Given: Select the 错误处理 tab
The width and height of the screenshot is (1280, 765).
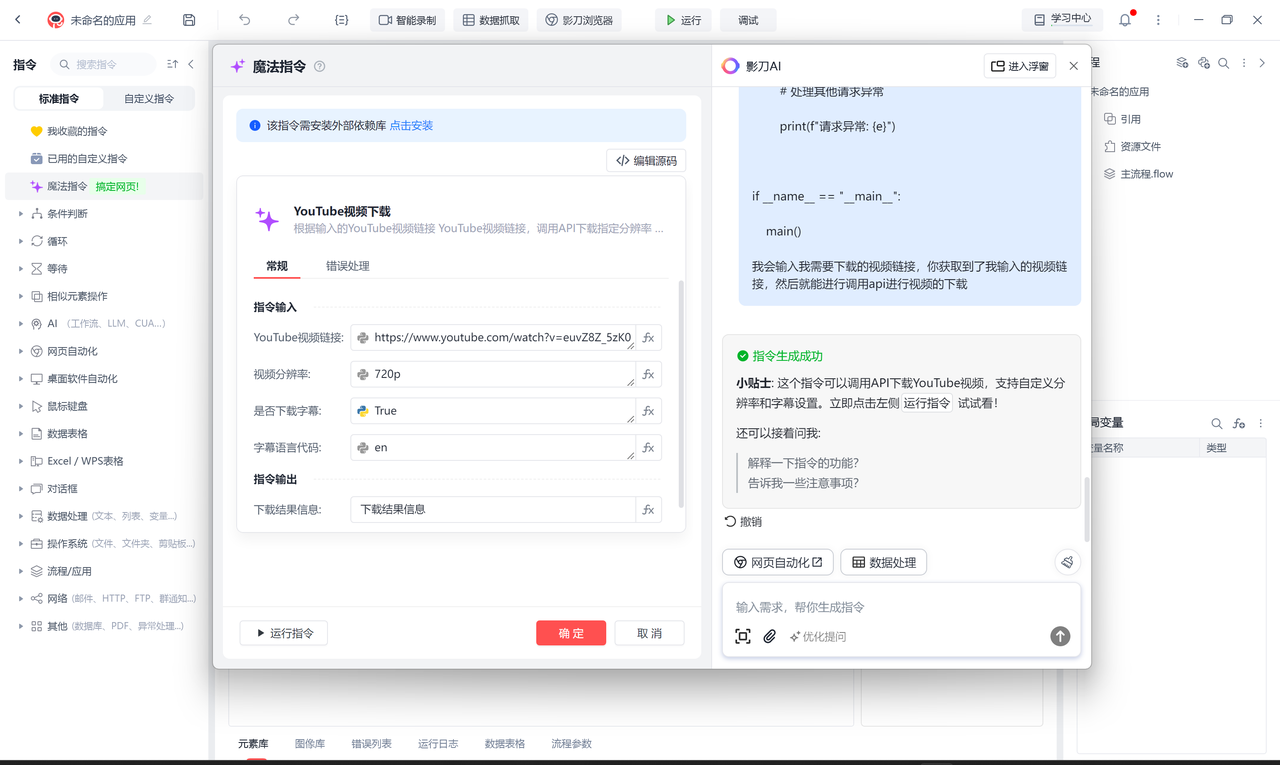Looking at the screenshot, I should pos(348,266).
